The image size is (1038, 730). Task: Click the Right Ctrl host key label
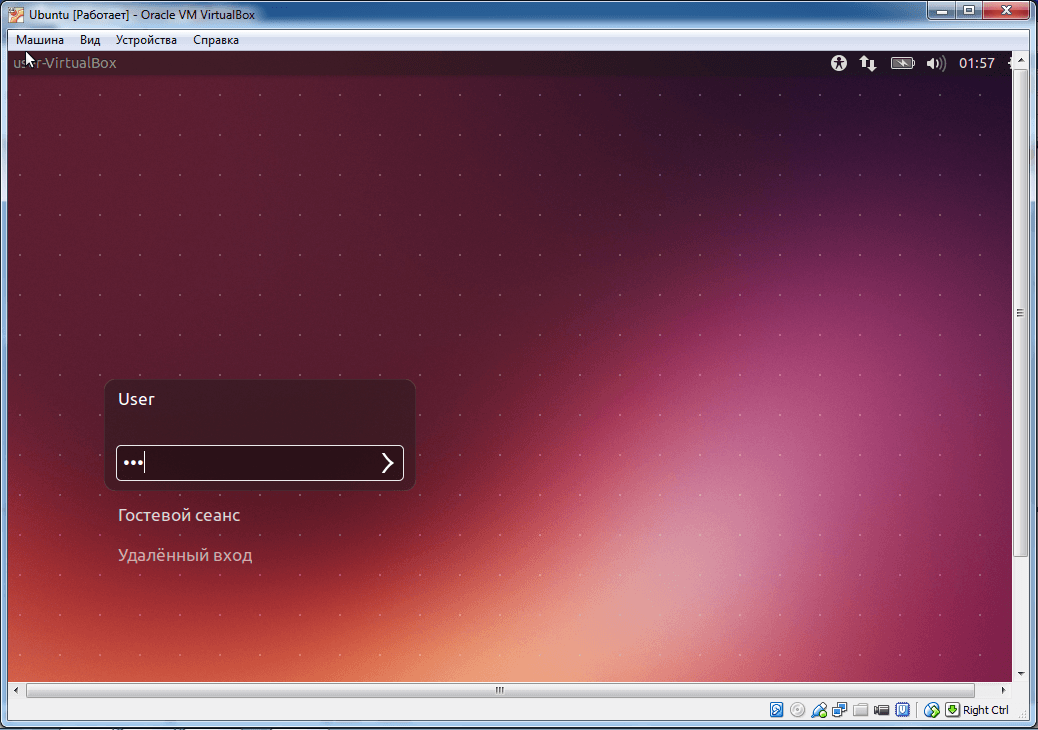(x=986, y=710)
